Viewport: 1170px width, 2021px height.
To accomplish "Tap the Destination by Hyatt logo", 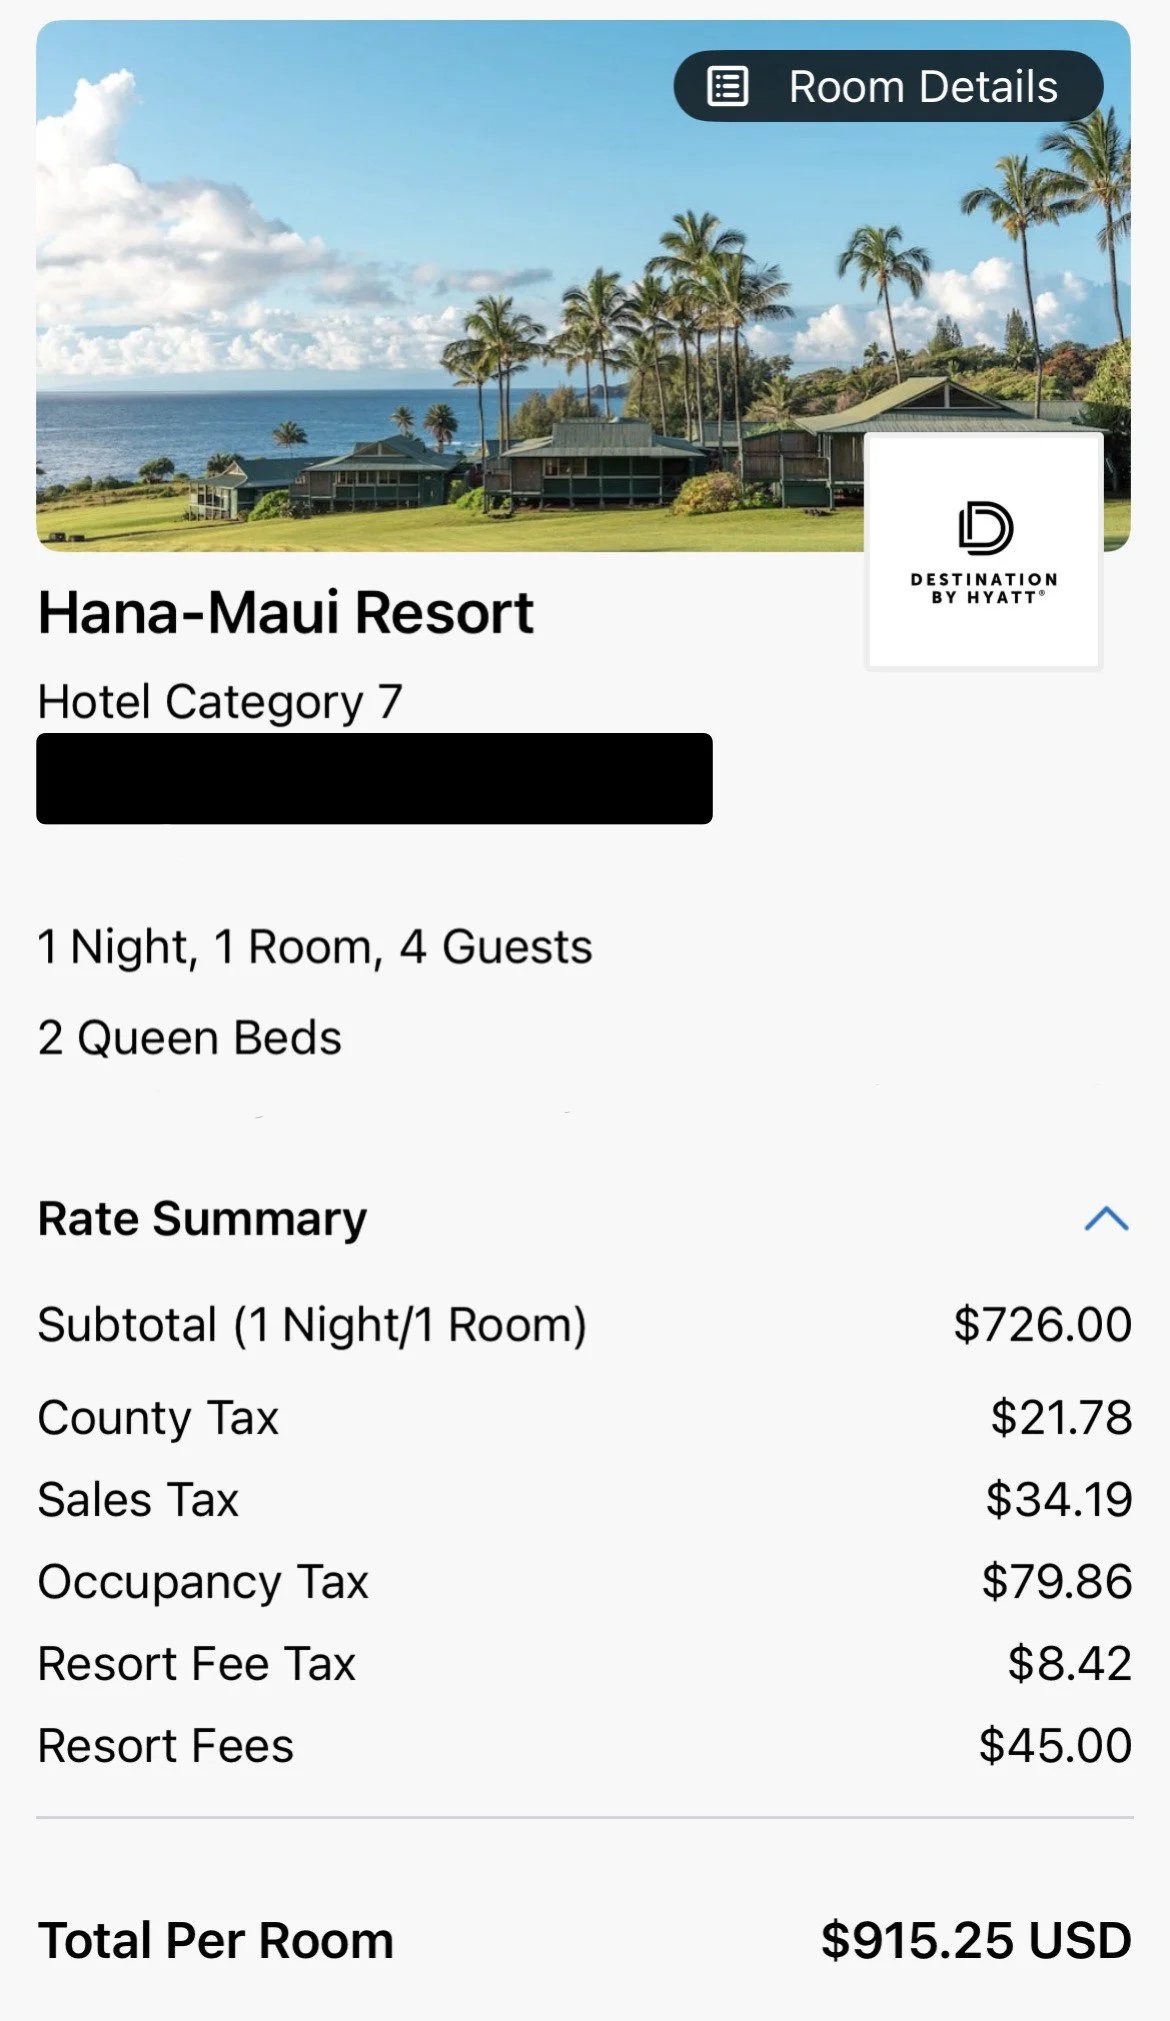I will click(x=985, y=551).
